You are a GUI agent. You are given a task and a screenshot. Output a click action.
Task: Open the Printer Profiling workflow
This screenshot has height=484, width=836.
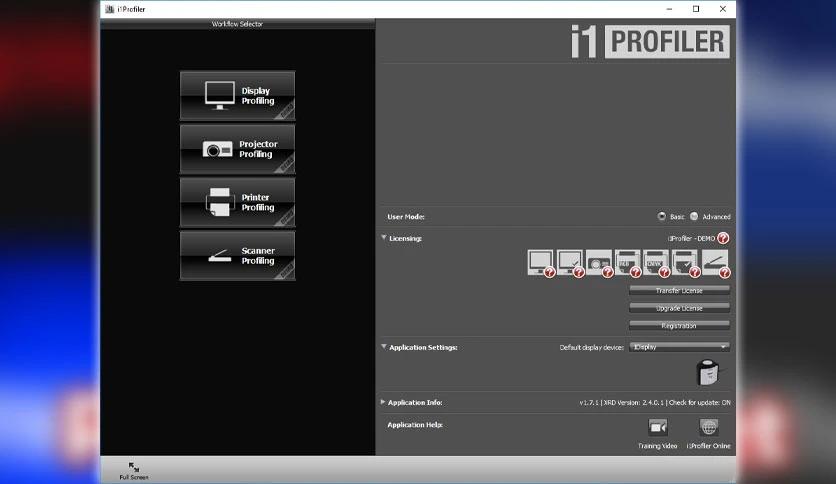pos(237,203)
